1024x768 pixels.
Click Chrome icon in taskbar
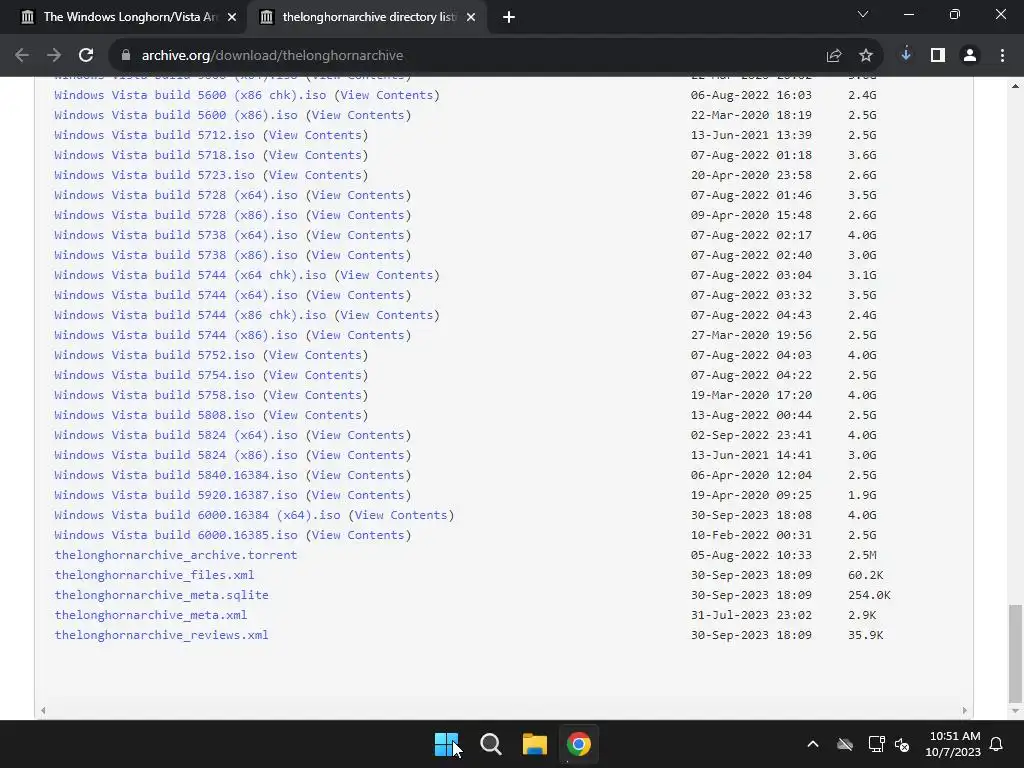pyautogui.click(x=578, y=744)
